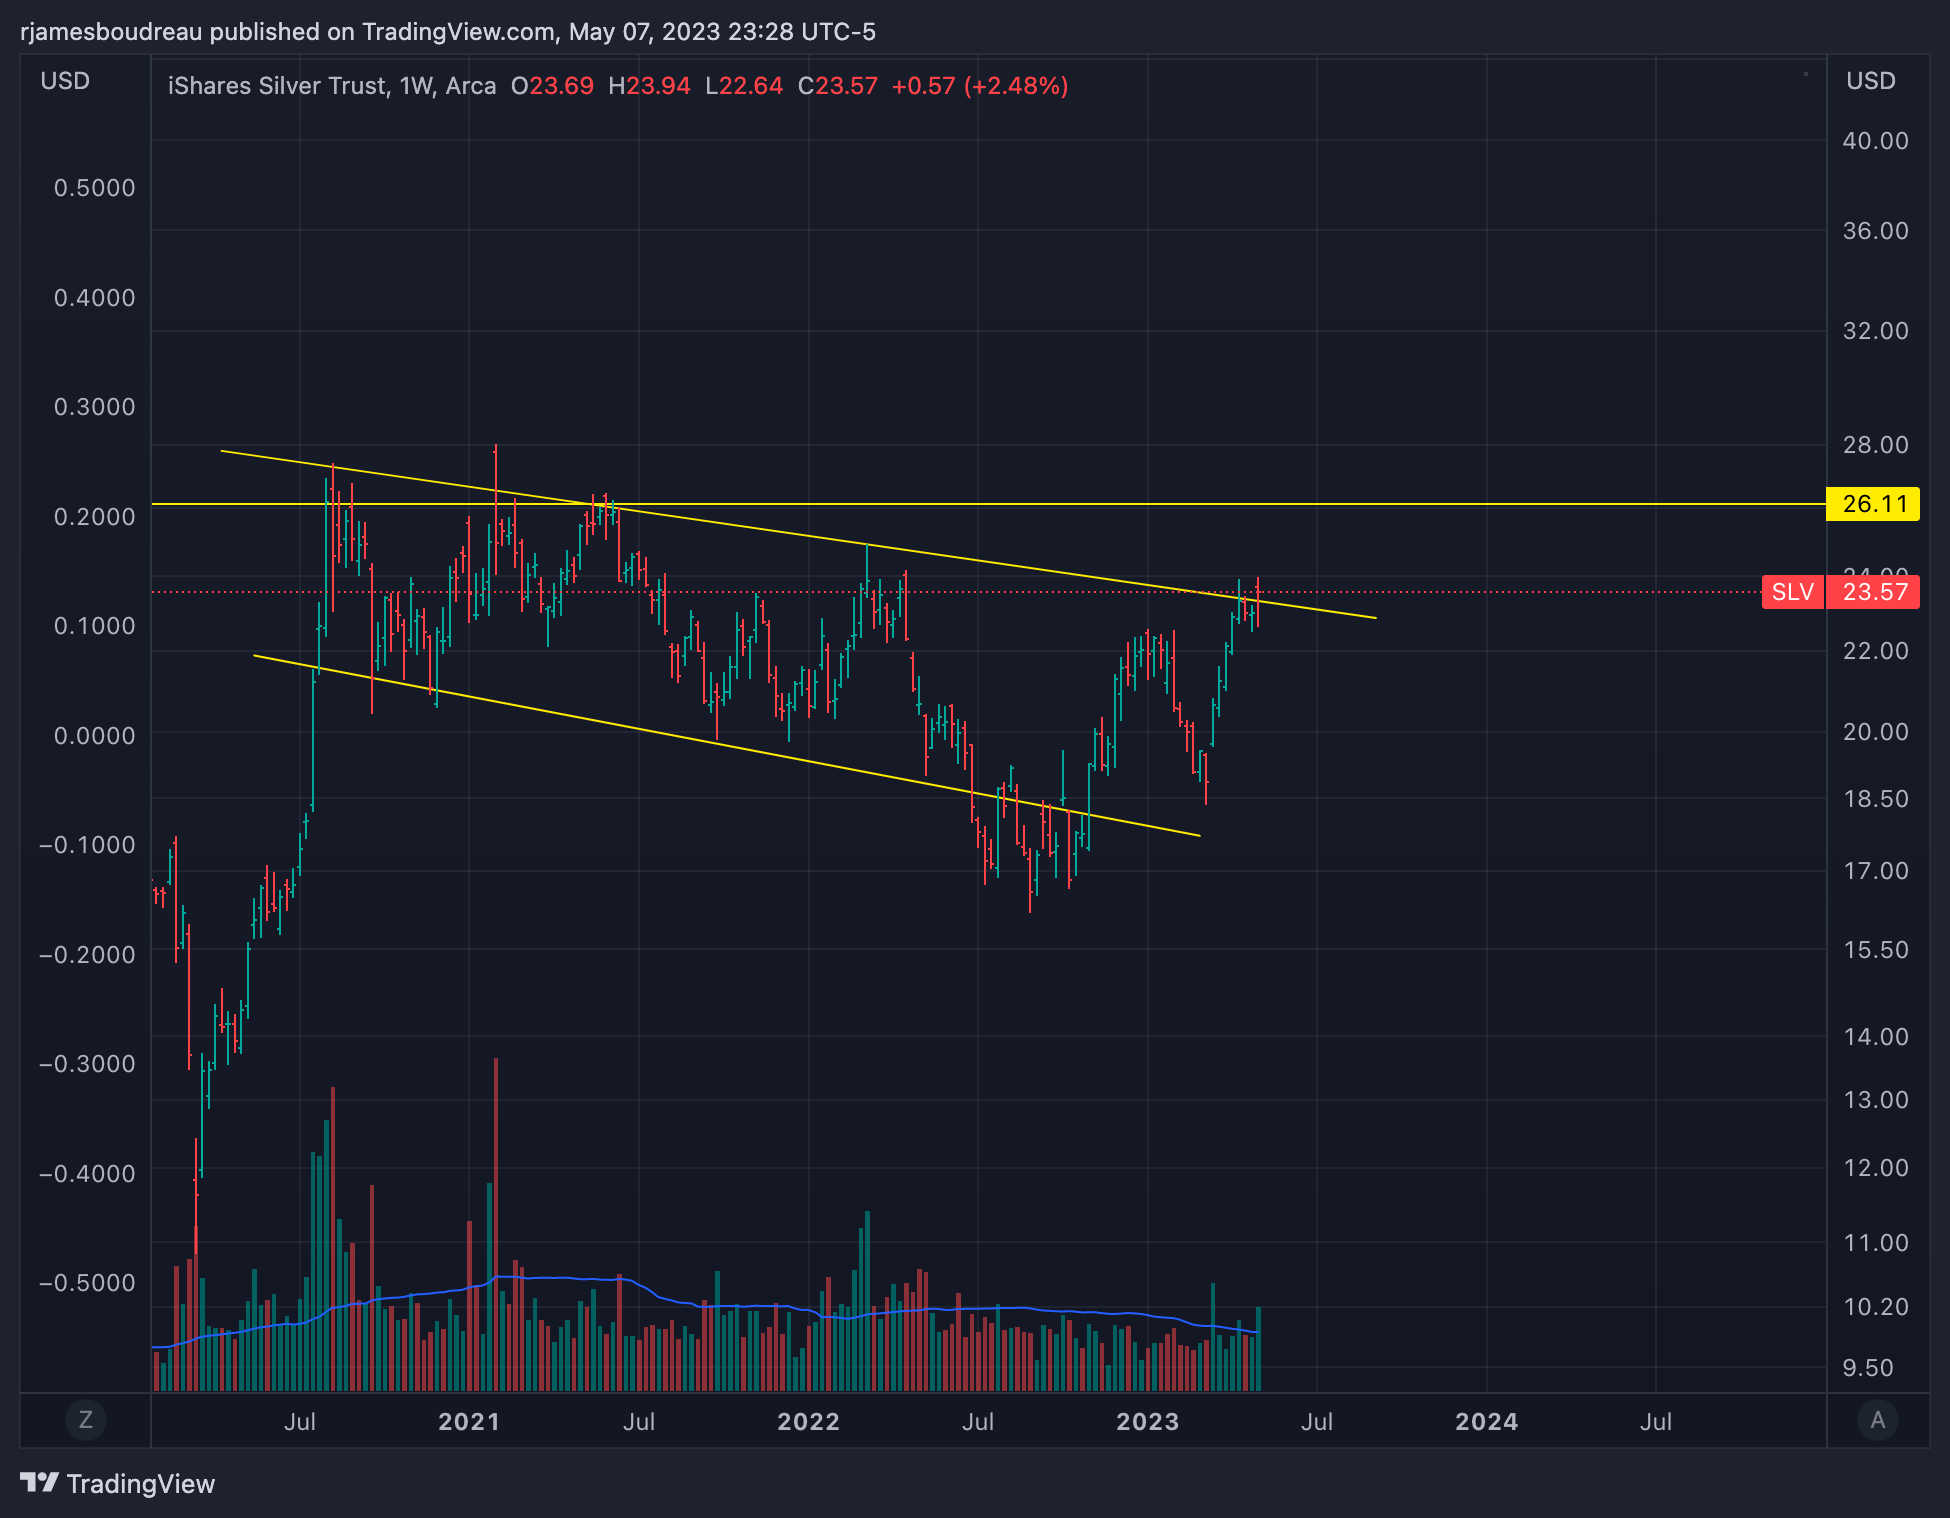Select the 2024 time axis label
This screenshot has height=1518, width=1950.
tap(1486, 1421)
